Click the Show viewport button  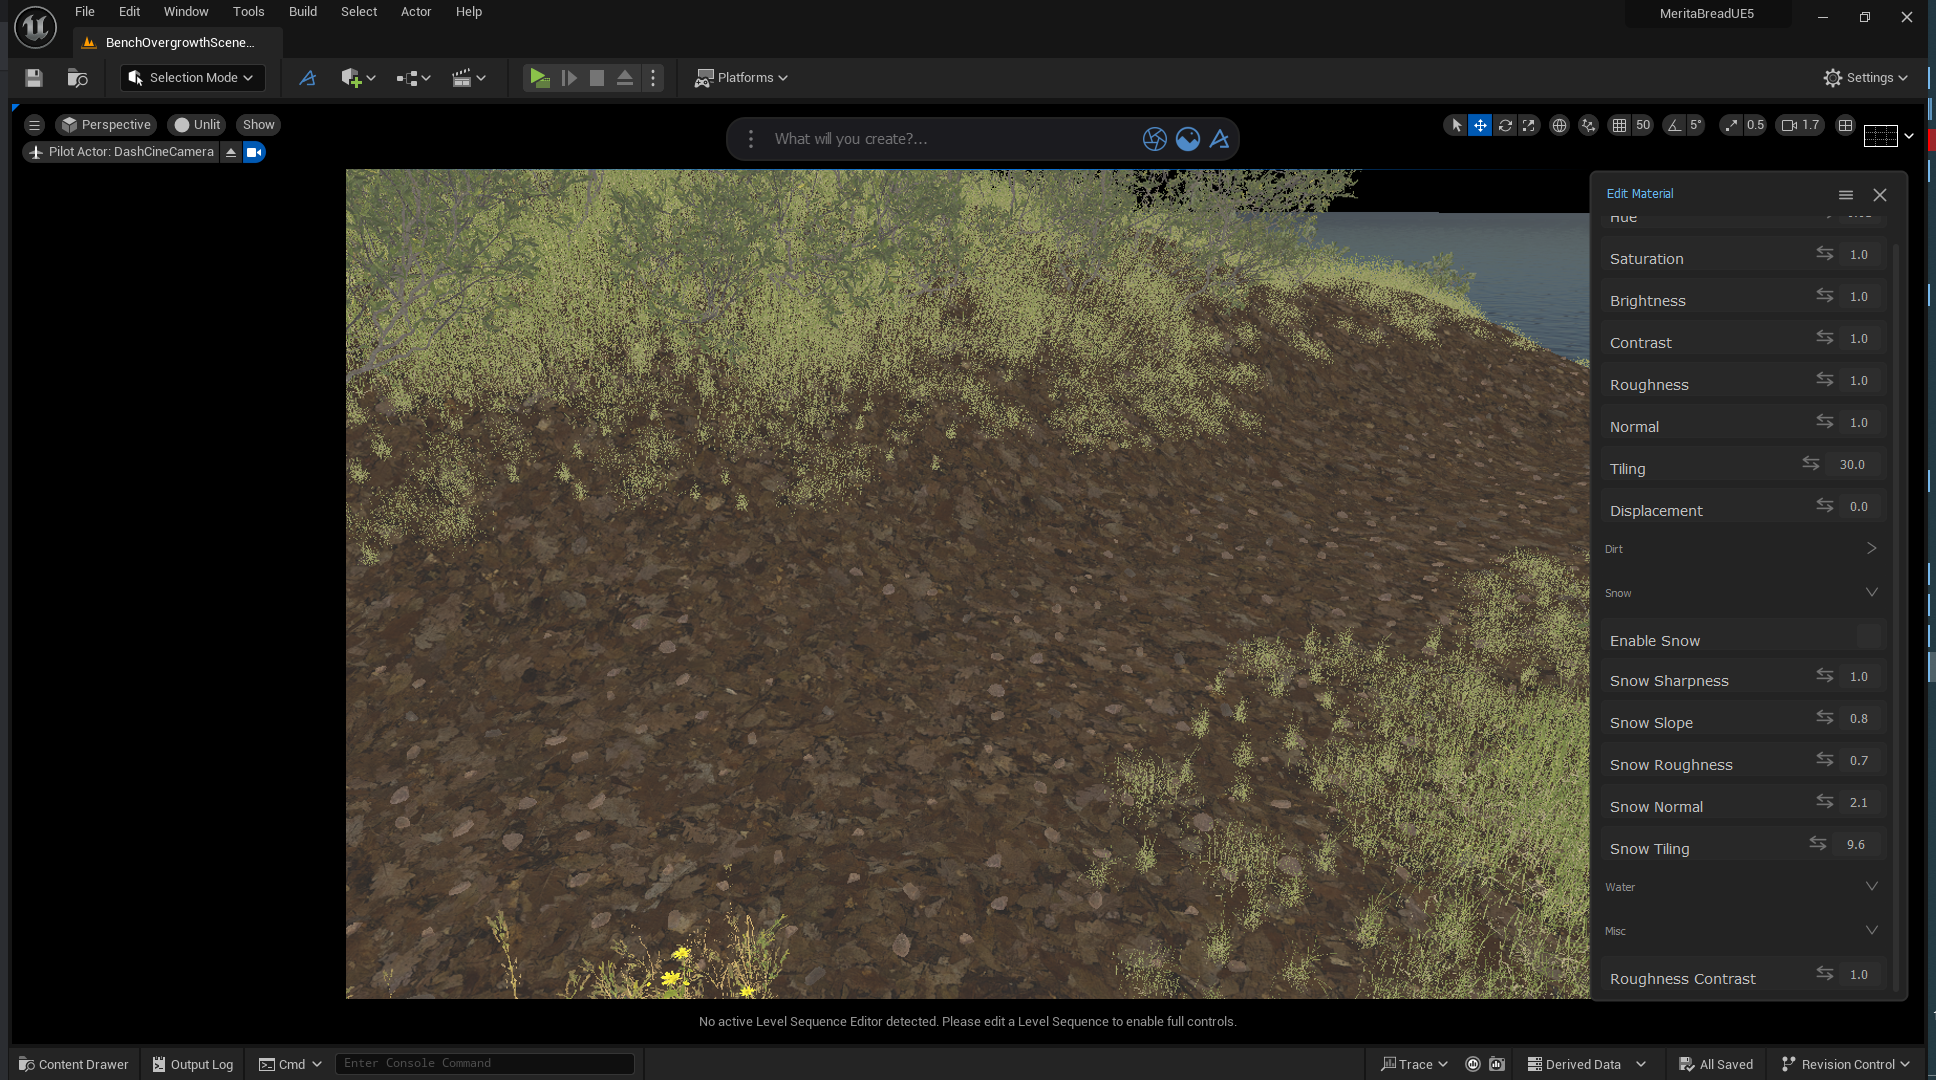pyautogui.click(x=258, y=125)
